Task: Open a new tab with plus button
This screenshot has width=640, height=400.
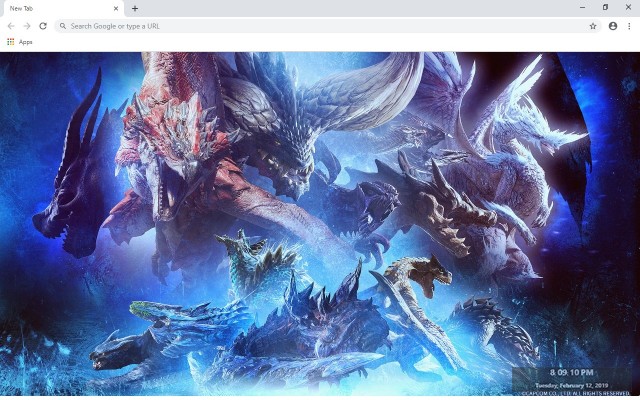Action: click(135, 8)
